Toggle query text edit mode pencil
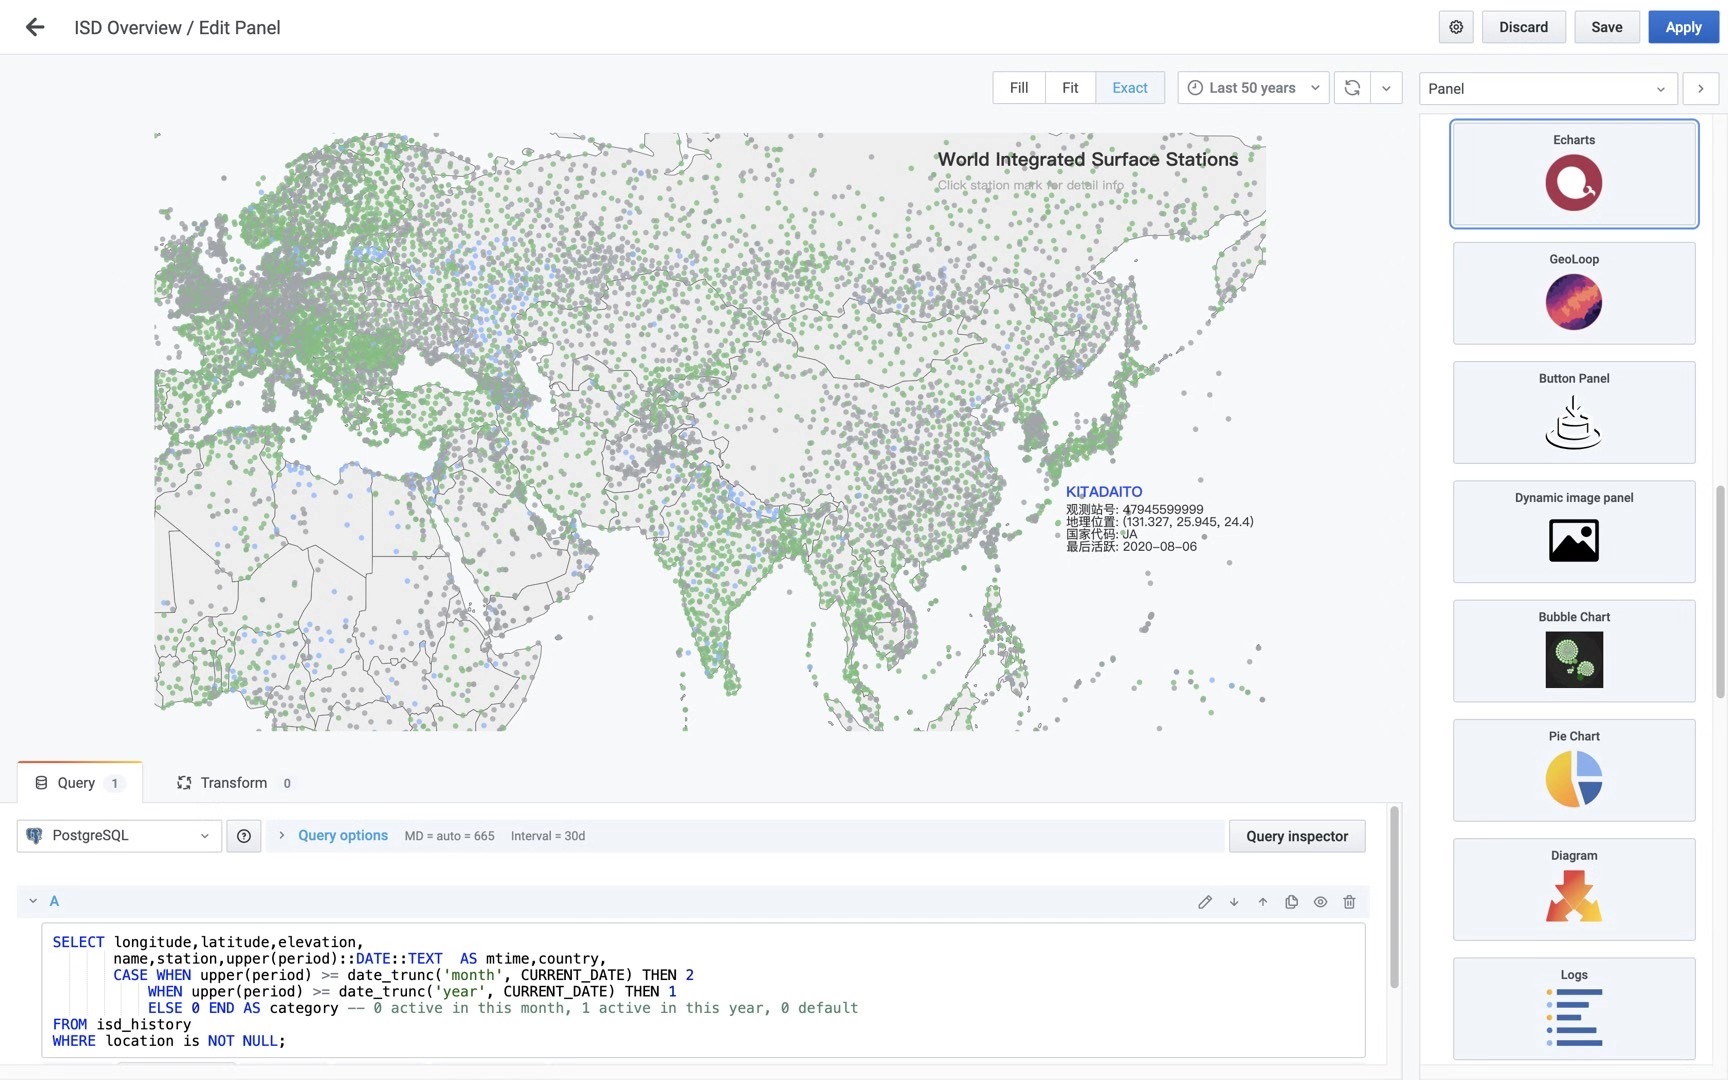1728x1080 pixels. click(1205, 902)
